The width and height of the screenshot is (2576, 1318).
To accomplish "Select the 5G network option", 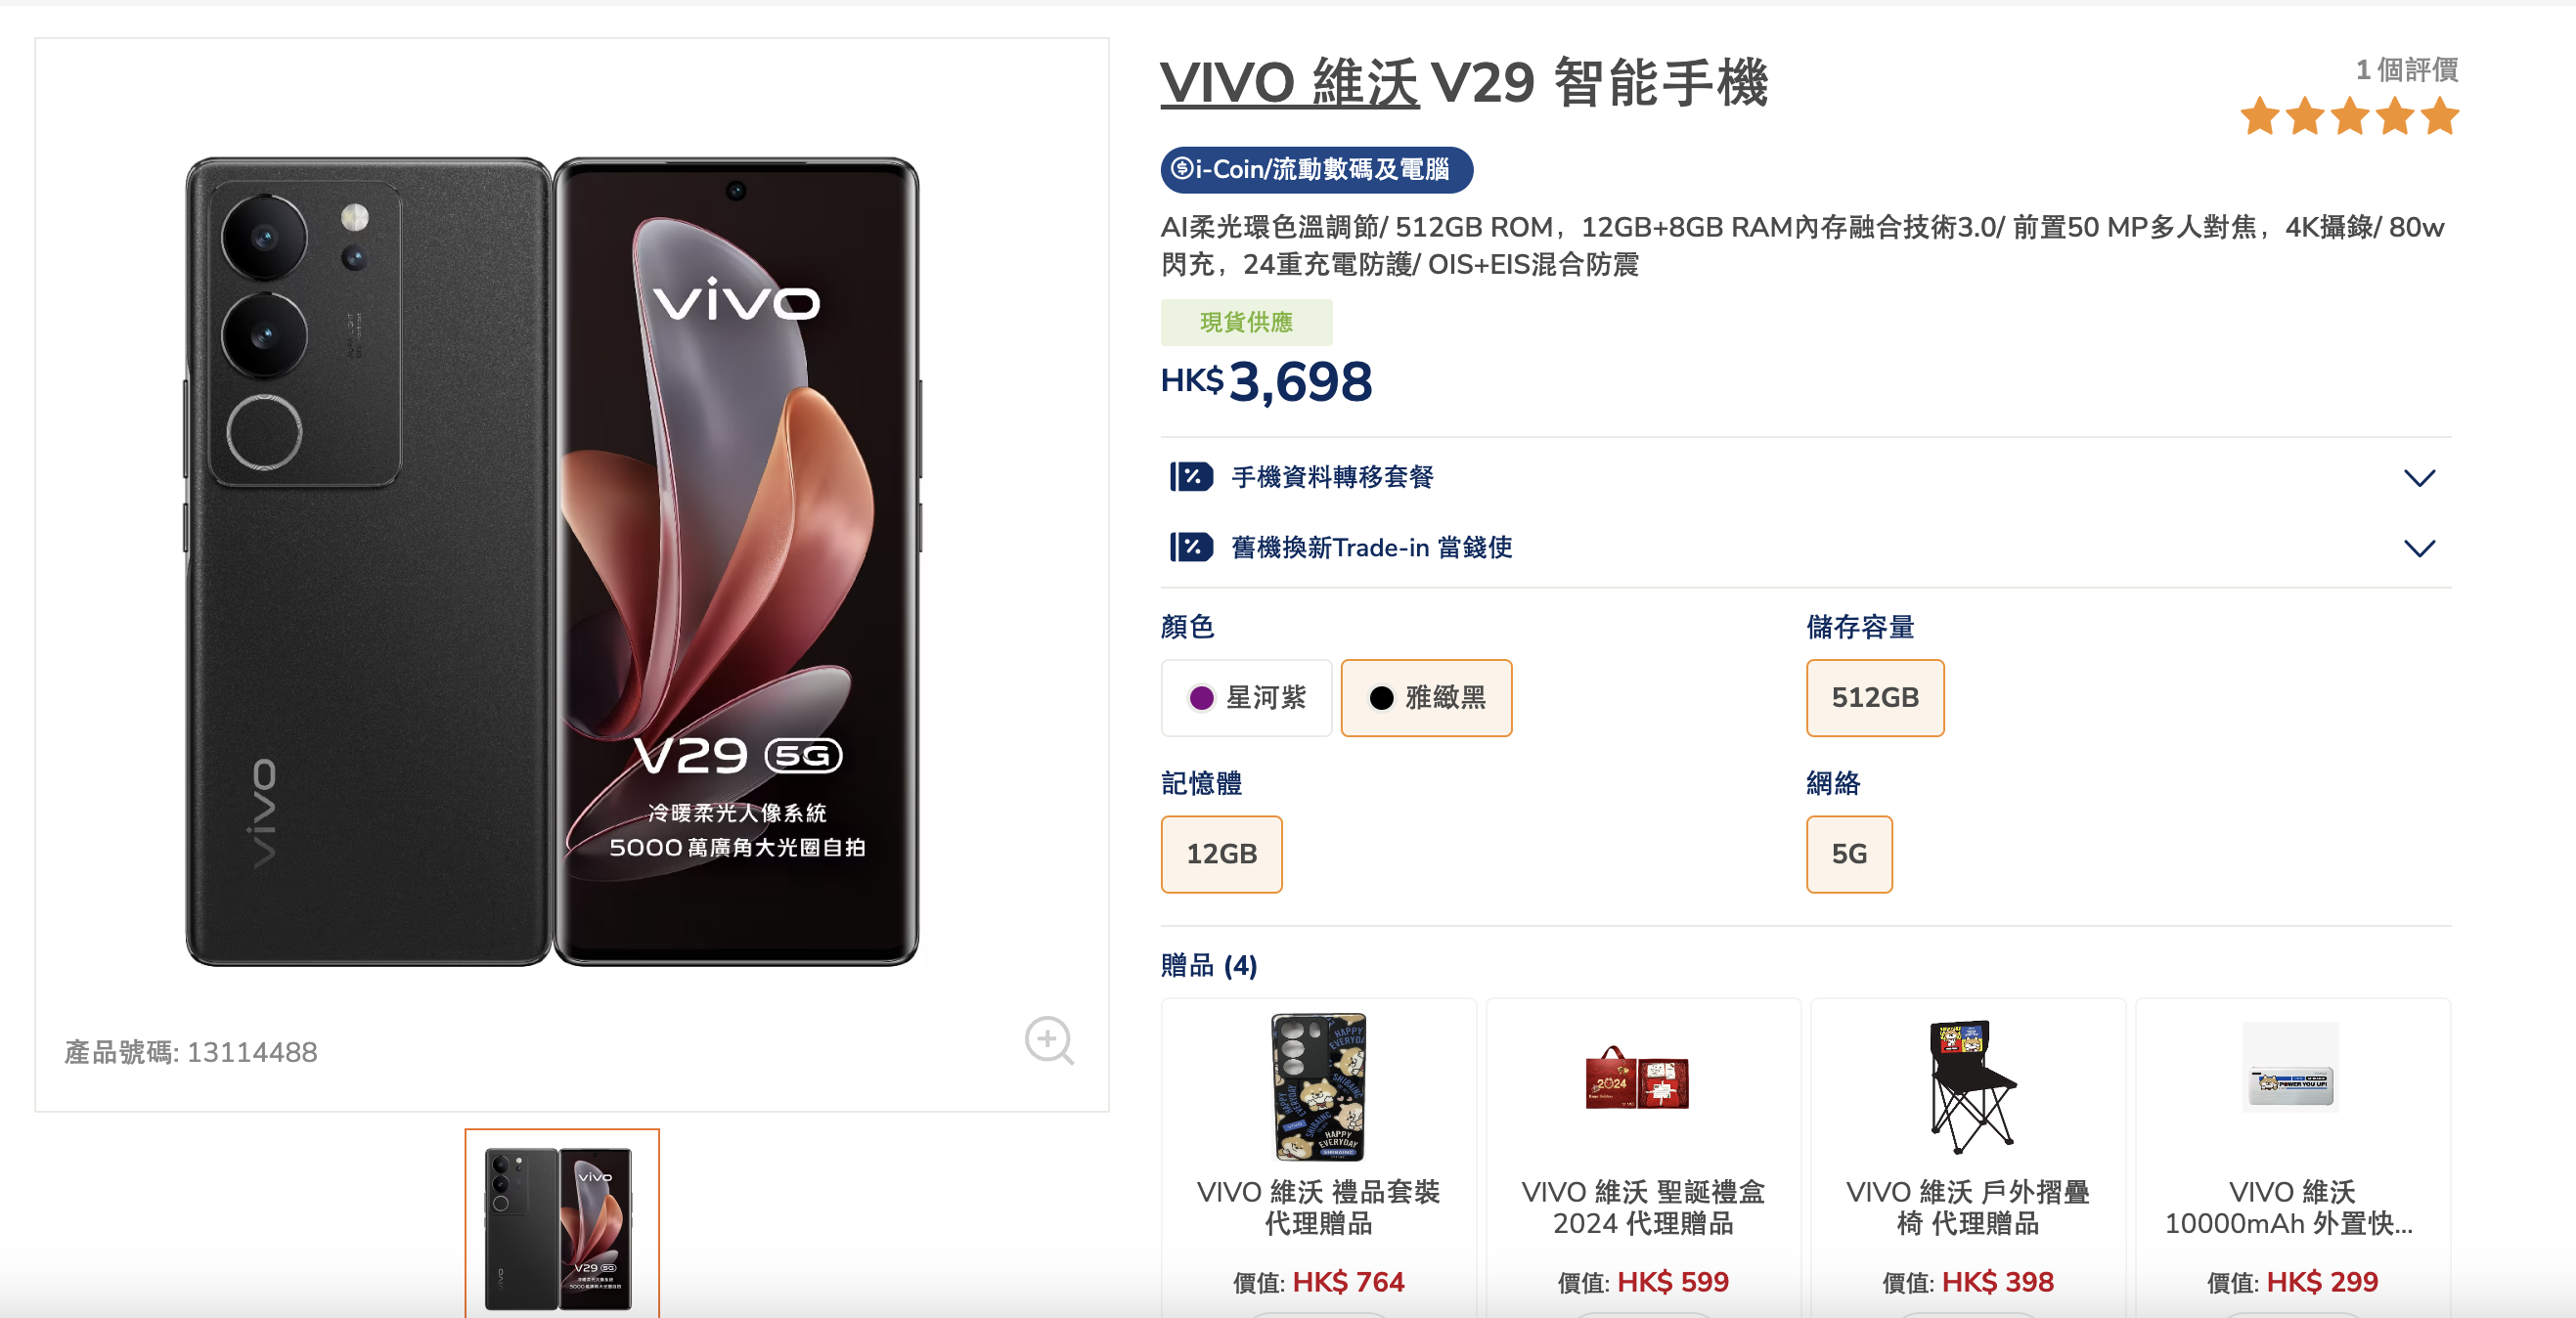I will tap(1849, 854).
